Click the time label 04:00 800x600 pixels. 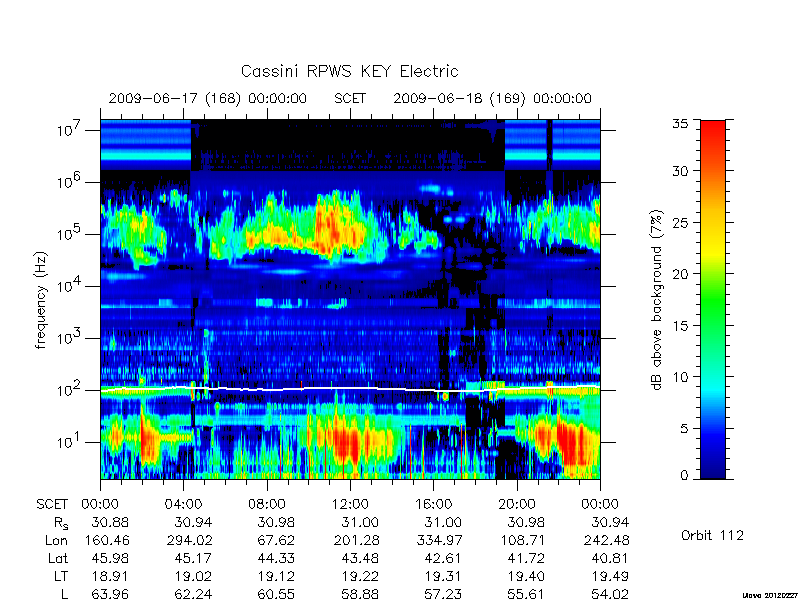[x=183, y=504]
